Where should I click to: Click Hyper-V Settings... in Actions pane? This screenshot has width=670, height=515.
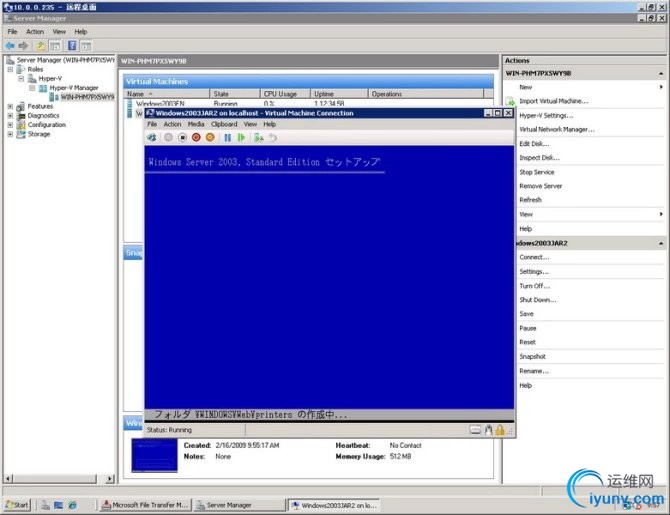pos(546,116)
